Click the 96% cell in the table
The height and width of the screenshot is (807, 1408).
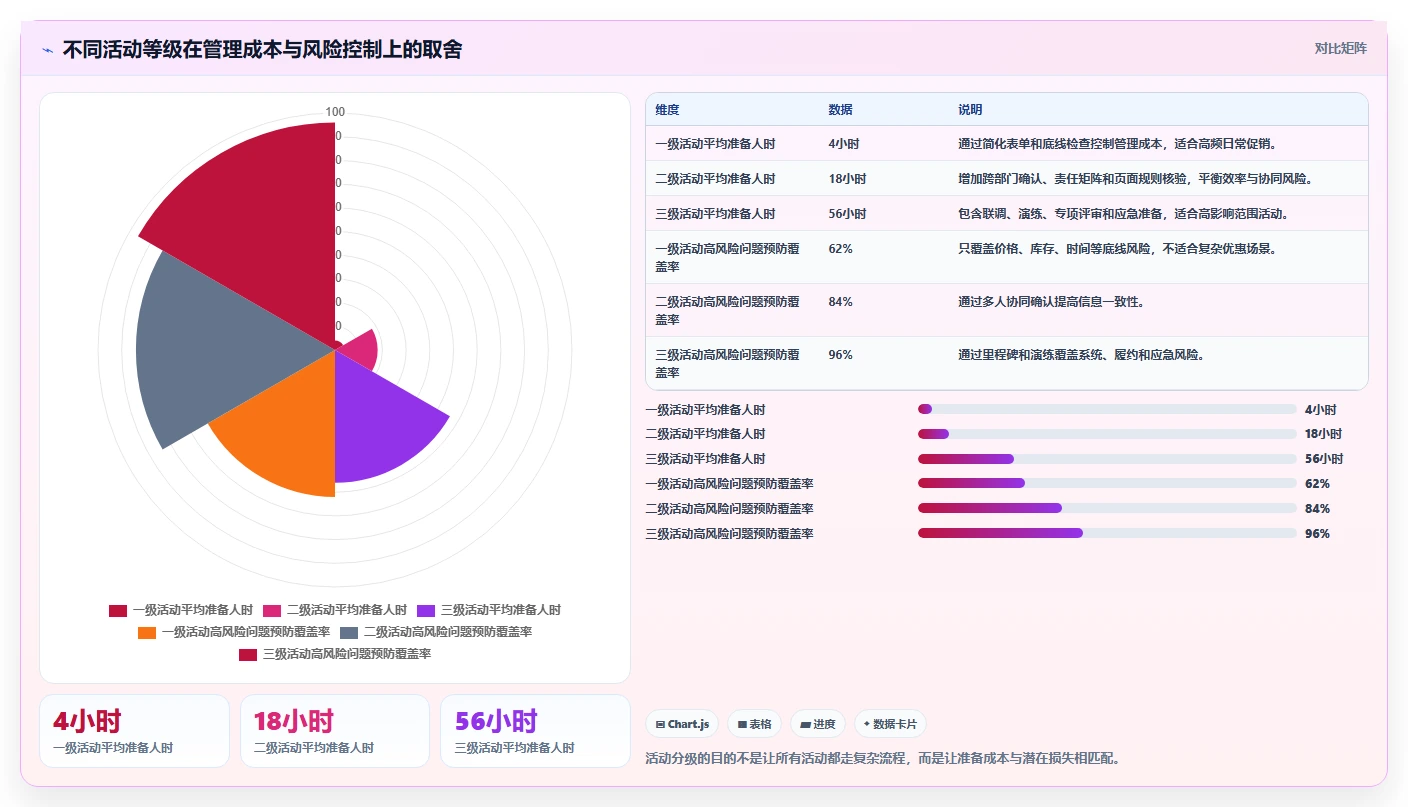tap(840, 355)
